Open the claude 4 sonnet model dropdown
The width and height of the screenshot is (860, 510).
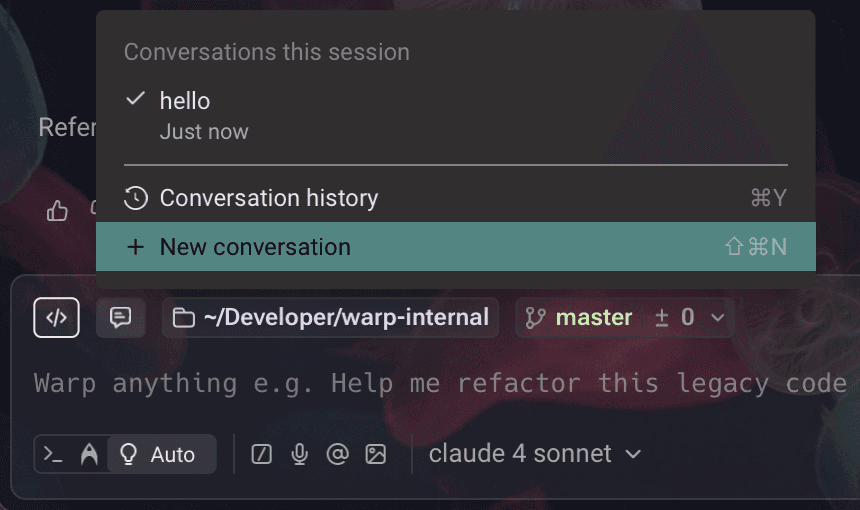tap(534, 454)
